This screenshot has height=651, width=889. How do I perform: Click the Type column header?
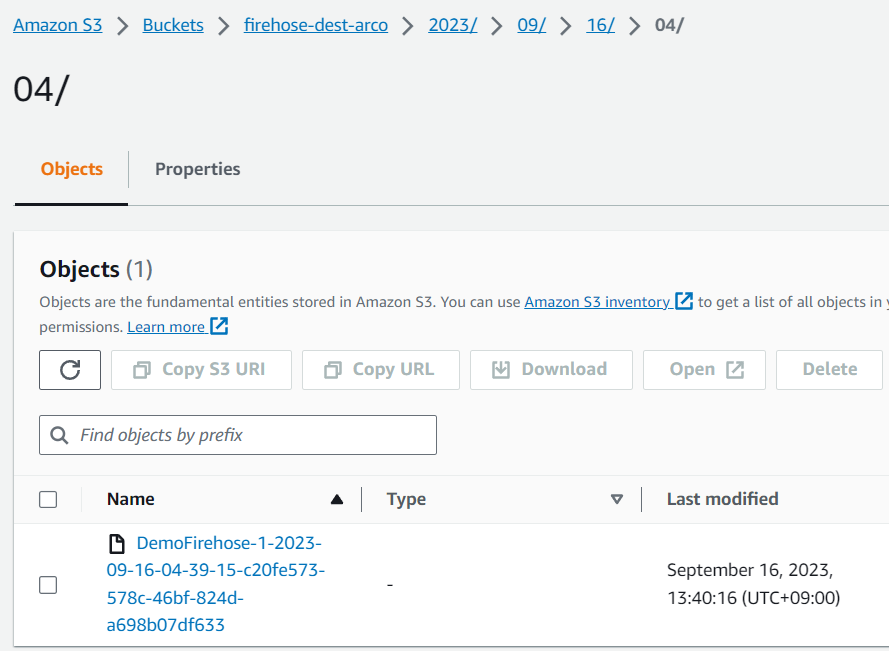click(406, 499)
